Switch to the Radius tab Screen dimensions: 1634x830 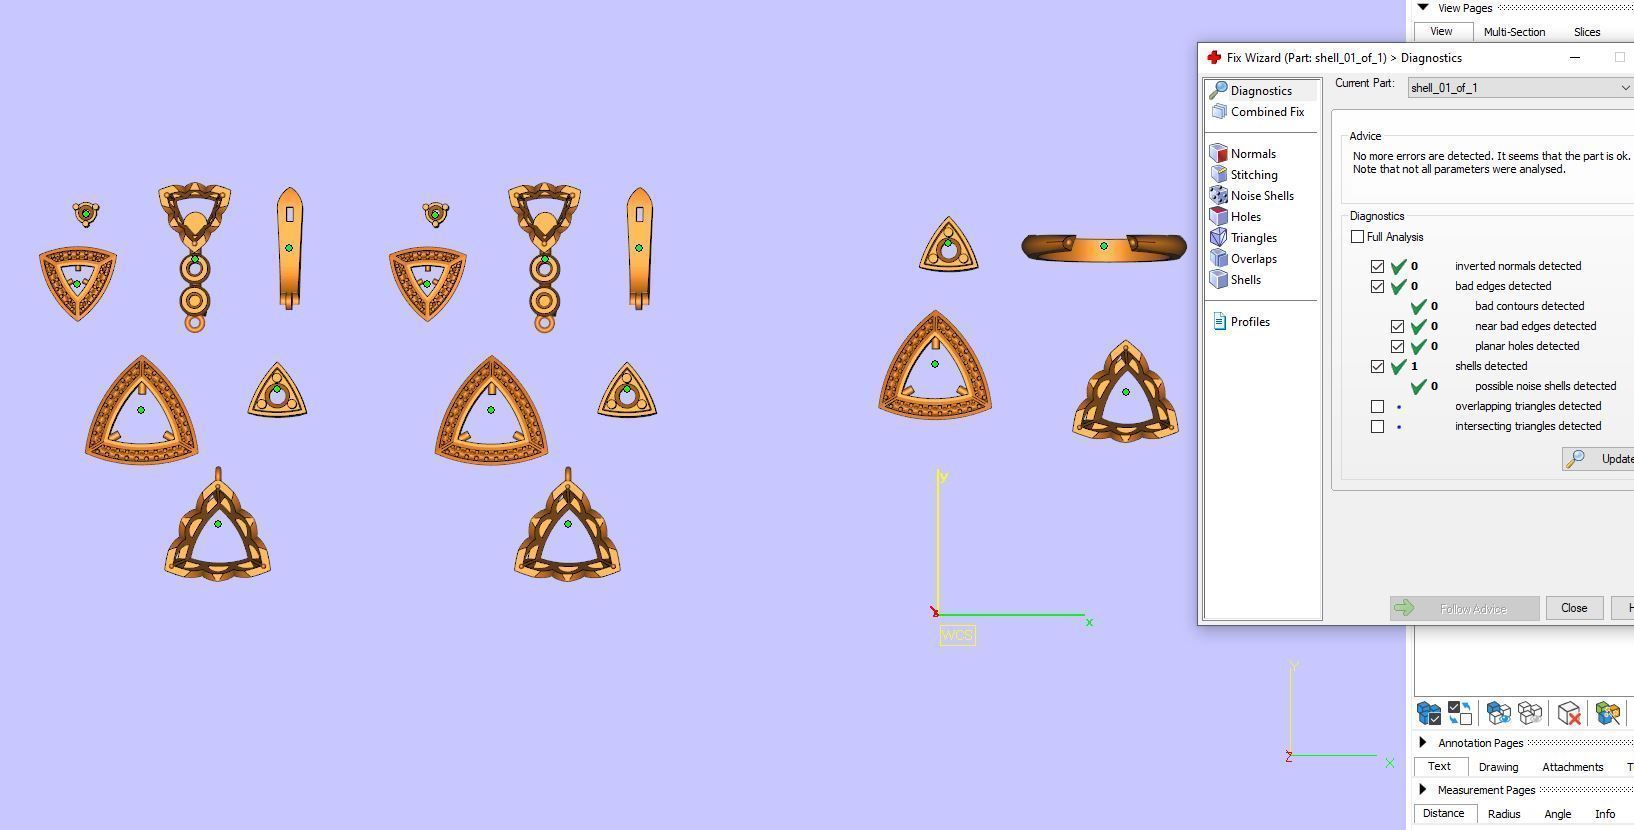(x=1504, y=814)
